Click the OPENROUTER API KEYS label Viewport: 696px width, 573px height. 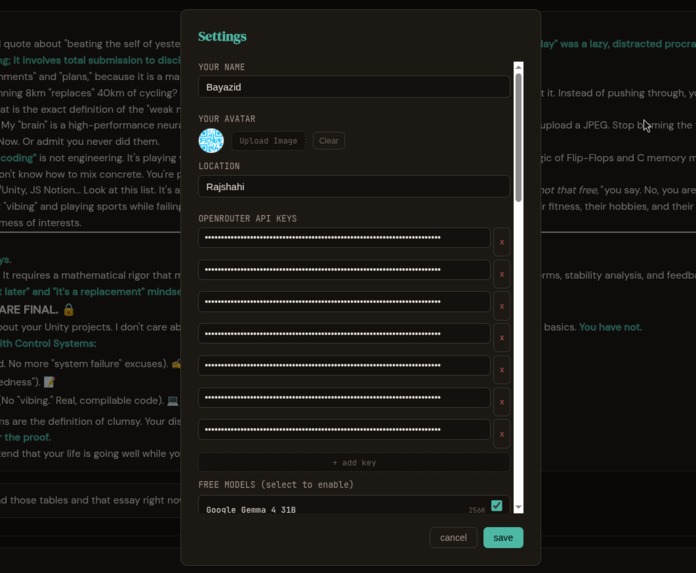pos(247,218)
